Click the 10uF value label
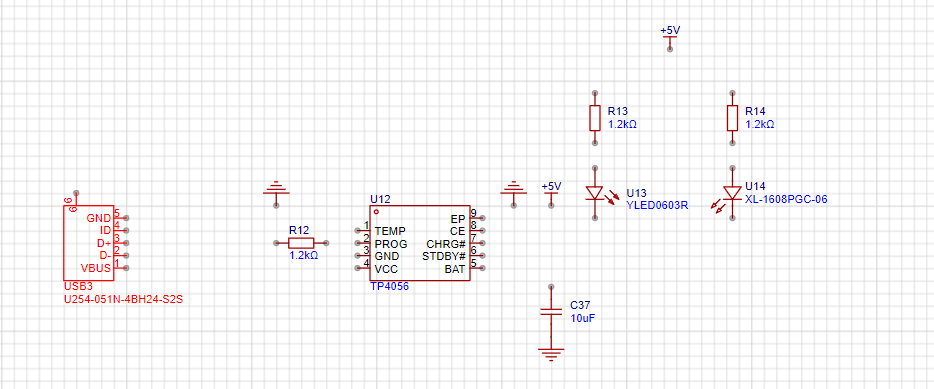Image resolution: width=934 pixels, height=389 pixels. (x=583, y=318)
